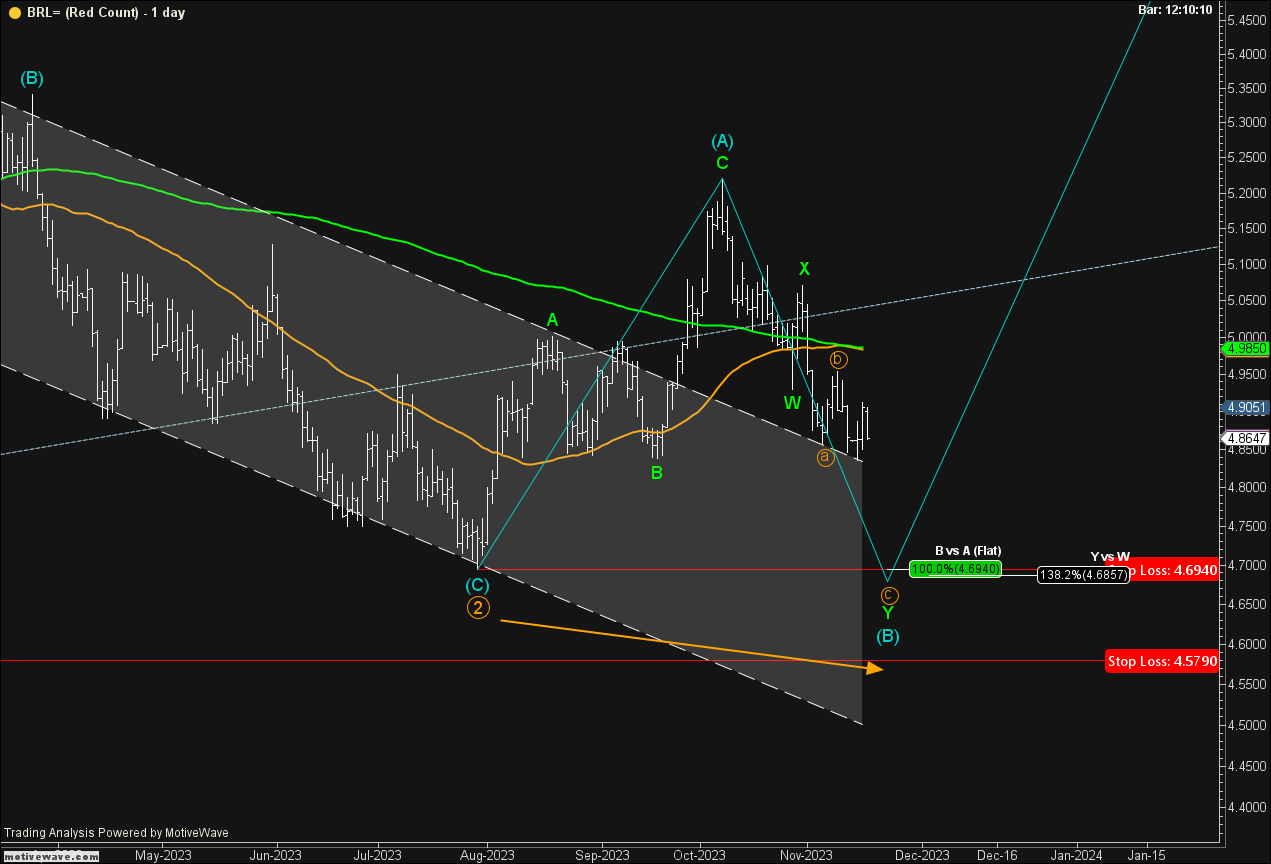
Task: Click the 138.2%(4.6857) ratio label
Action: coord(1083,574)
